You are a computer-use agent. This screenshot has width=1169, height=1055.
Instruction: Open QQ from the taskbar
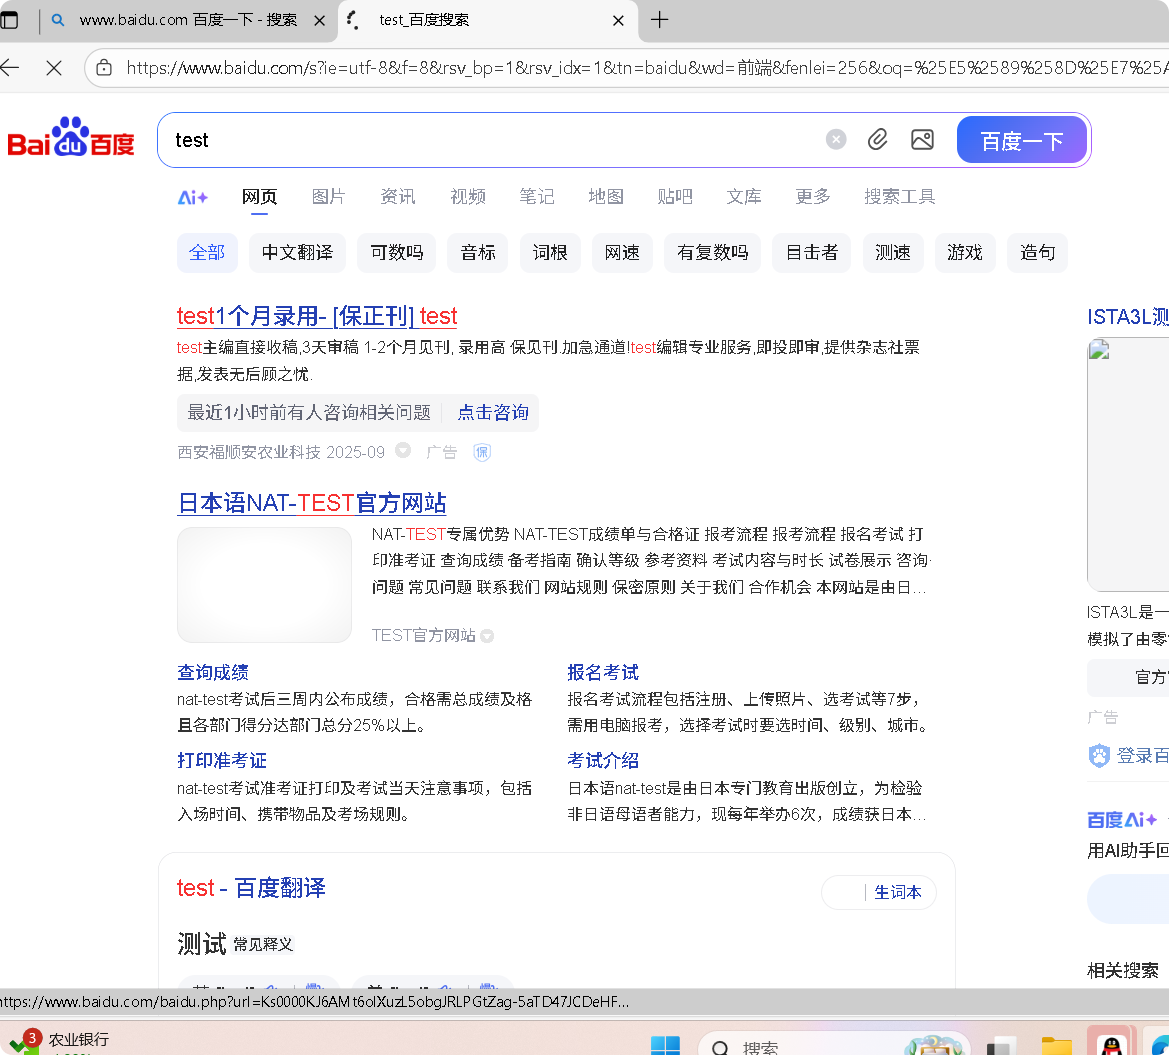coord(1112,1044)
